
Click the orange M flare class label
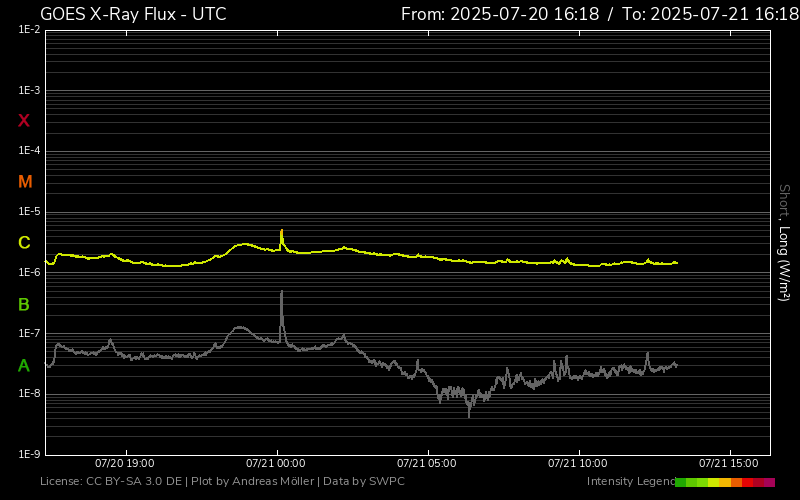tap(25, 182)
